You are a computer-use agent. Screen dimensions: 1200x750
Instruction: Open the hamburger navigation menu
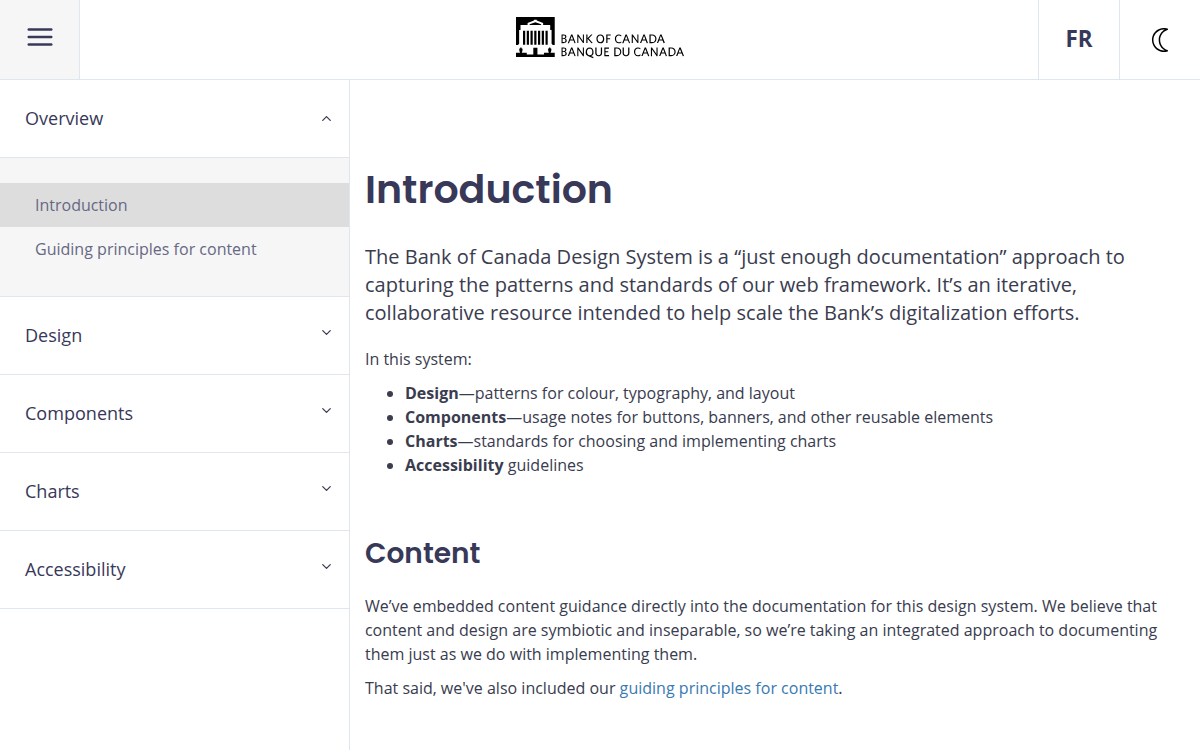(x=40, y=38)
